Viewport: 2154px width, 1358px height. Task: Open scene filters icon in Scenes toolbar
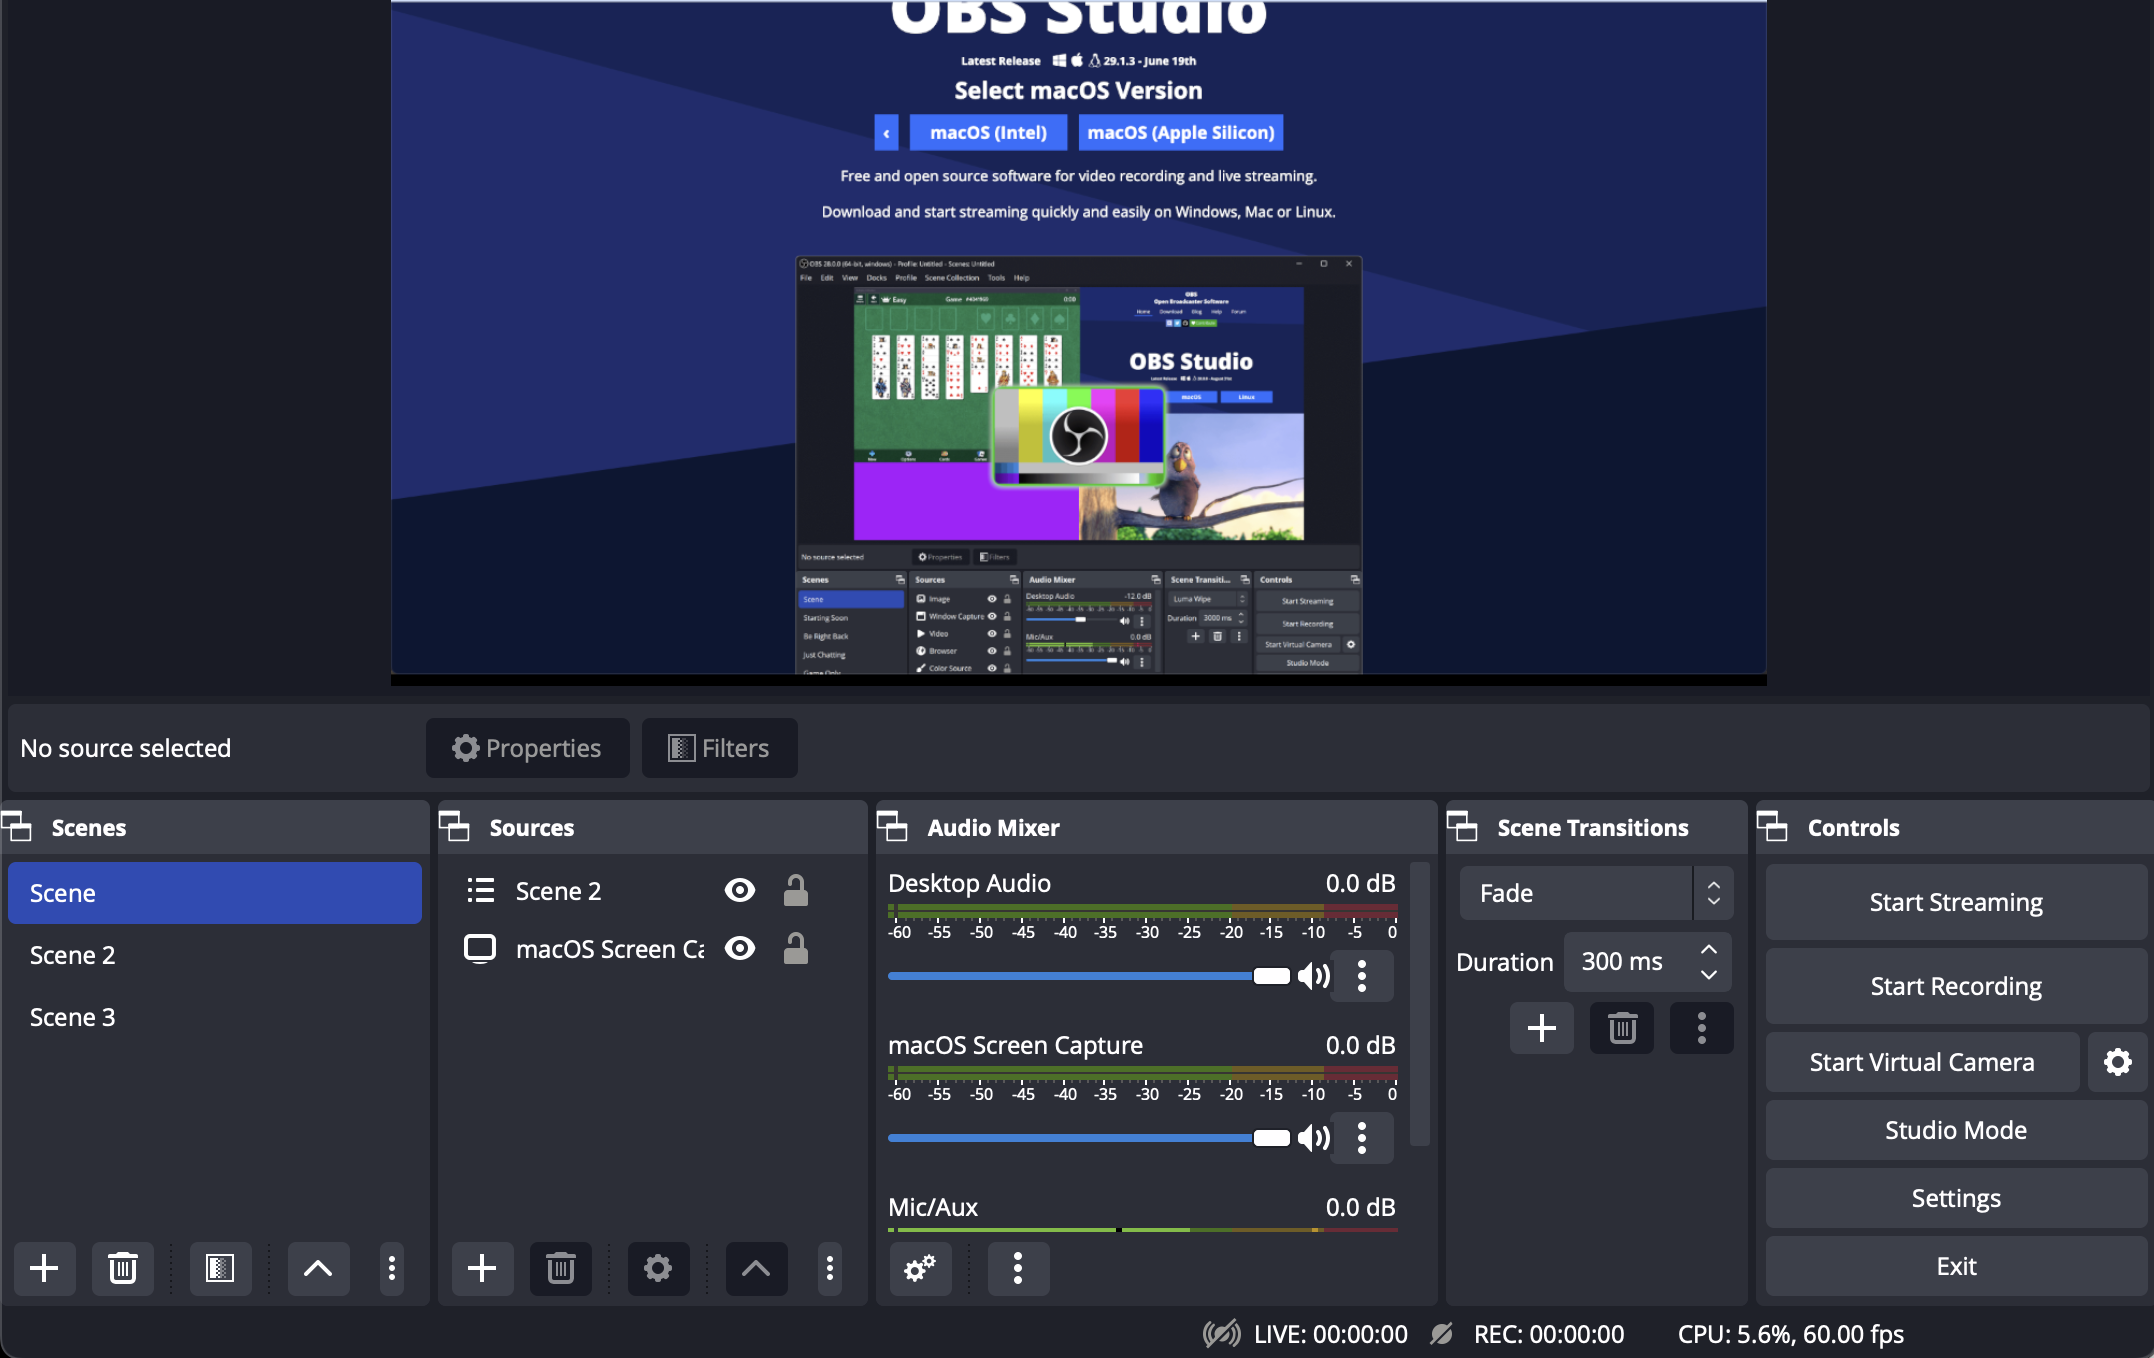[x=220, y=1268]
